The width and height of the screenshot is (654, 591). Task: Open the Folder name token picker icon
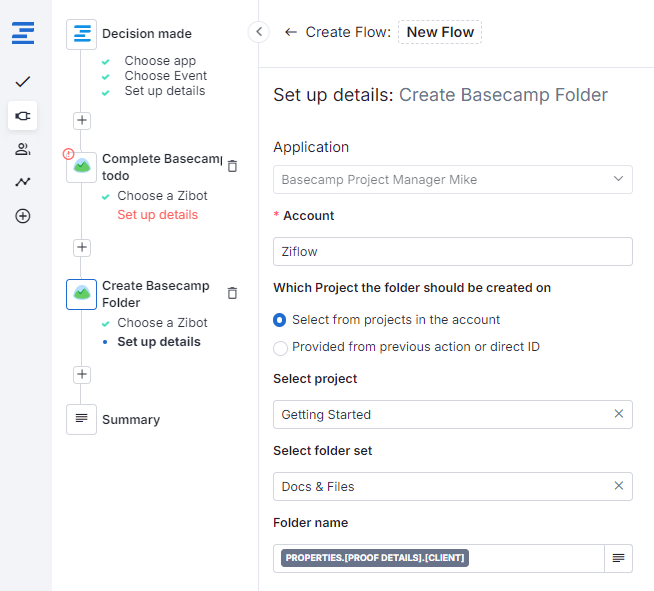[x=618, y=558]
